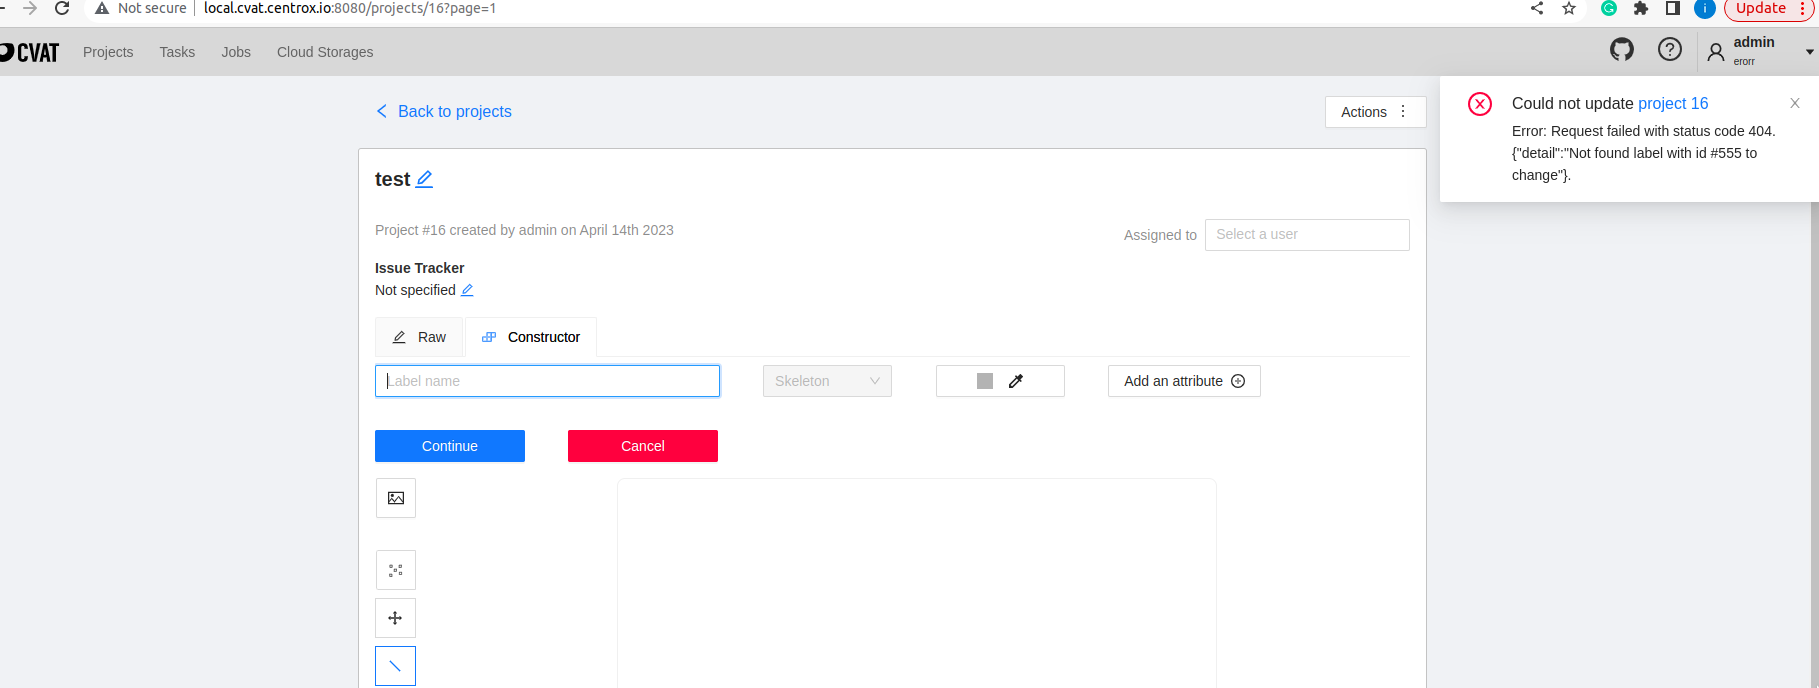This screenshot has width=1819, height=688.
Task: Select the draw edge line tool
Action: point(396,666)
